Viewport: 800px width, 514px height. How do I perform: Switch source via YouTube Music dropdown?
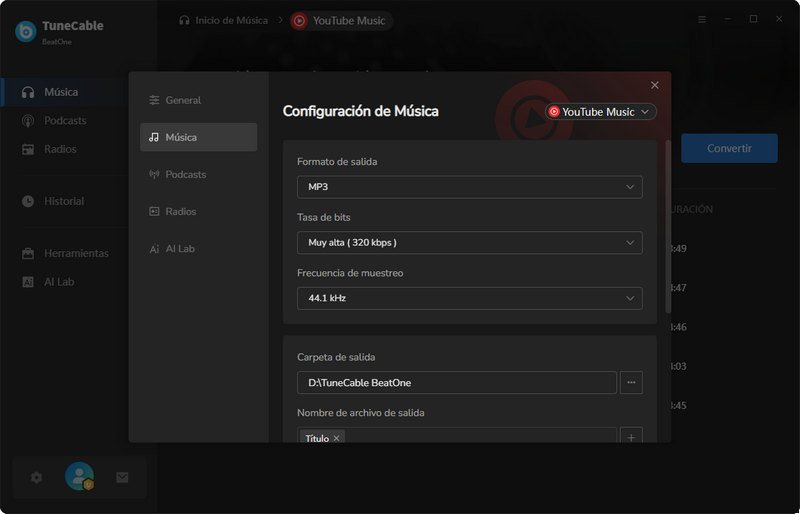point(600,112)
